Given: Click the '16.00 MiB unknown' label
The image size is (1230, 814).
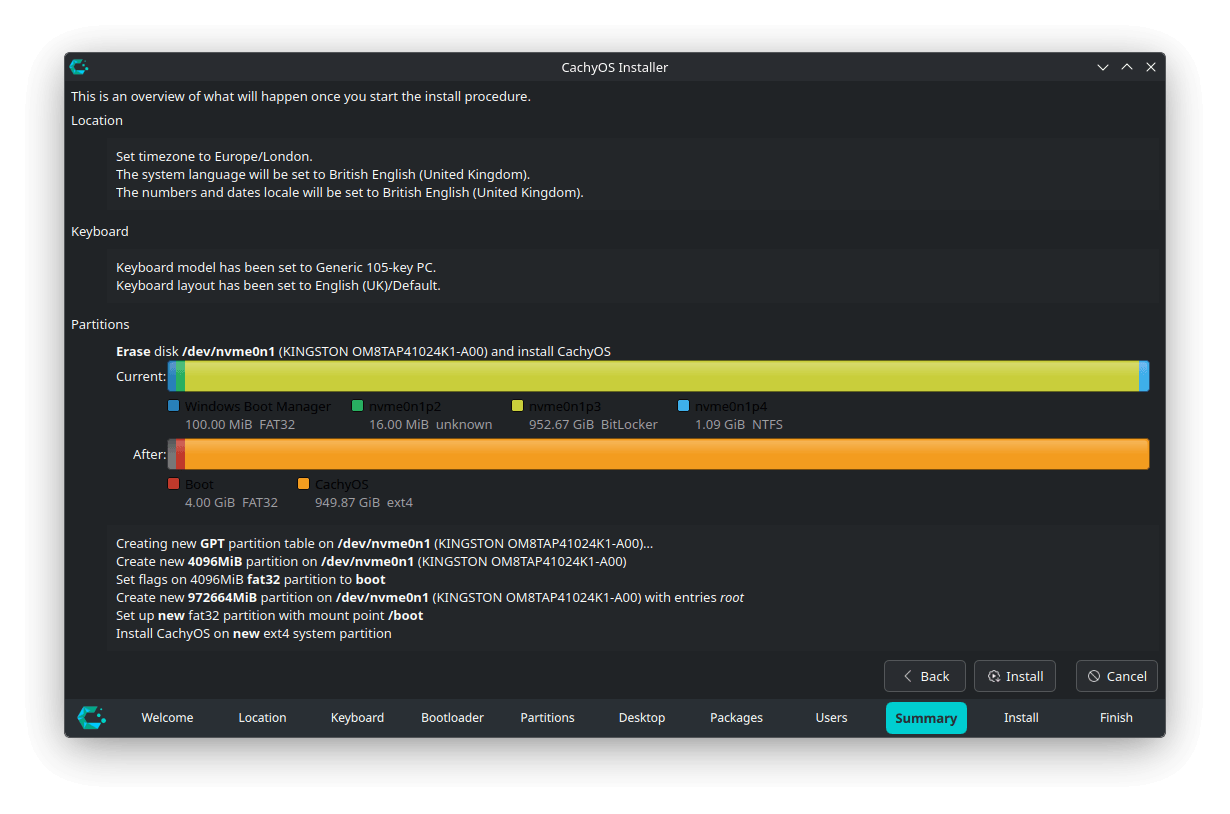Looking at the screenshot, I should click(430, 424).
